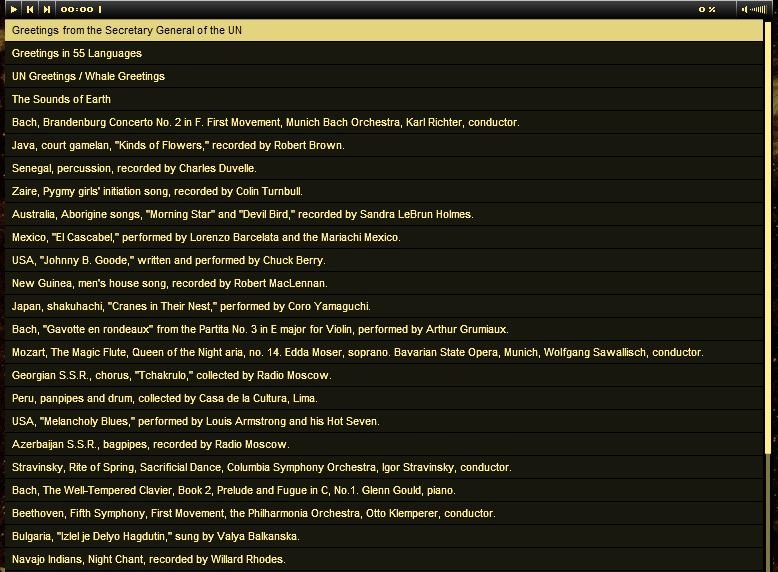Play The Sounds of Earth
Image resolution: width=778 pixels, height=572 pixels.
(384, 99)
